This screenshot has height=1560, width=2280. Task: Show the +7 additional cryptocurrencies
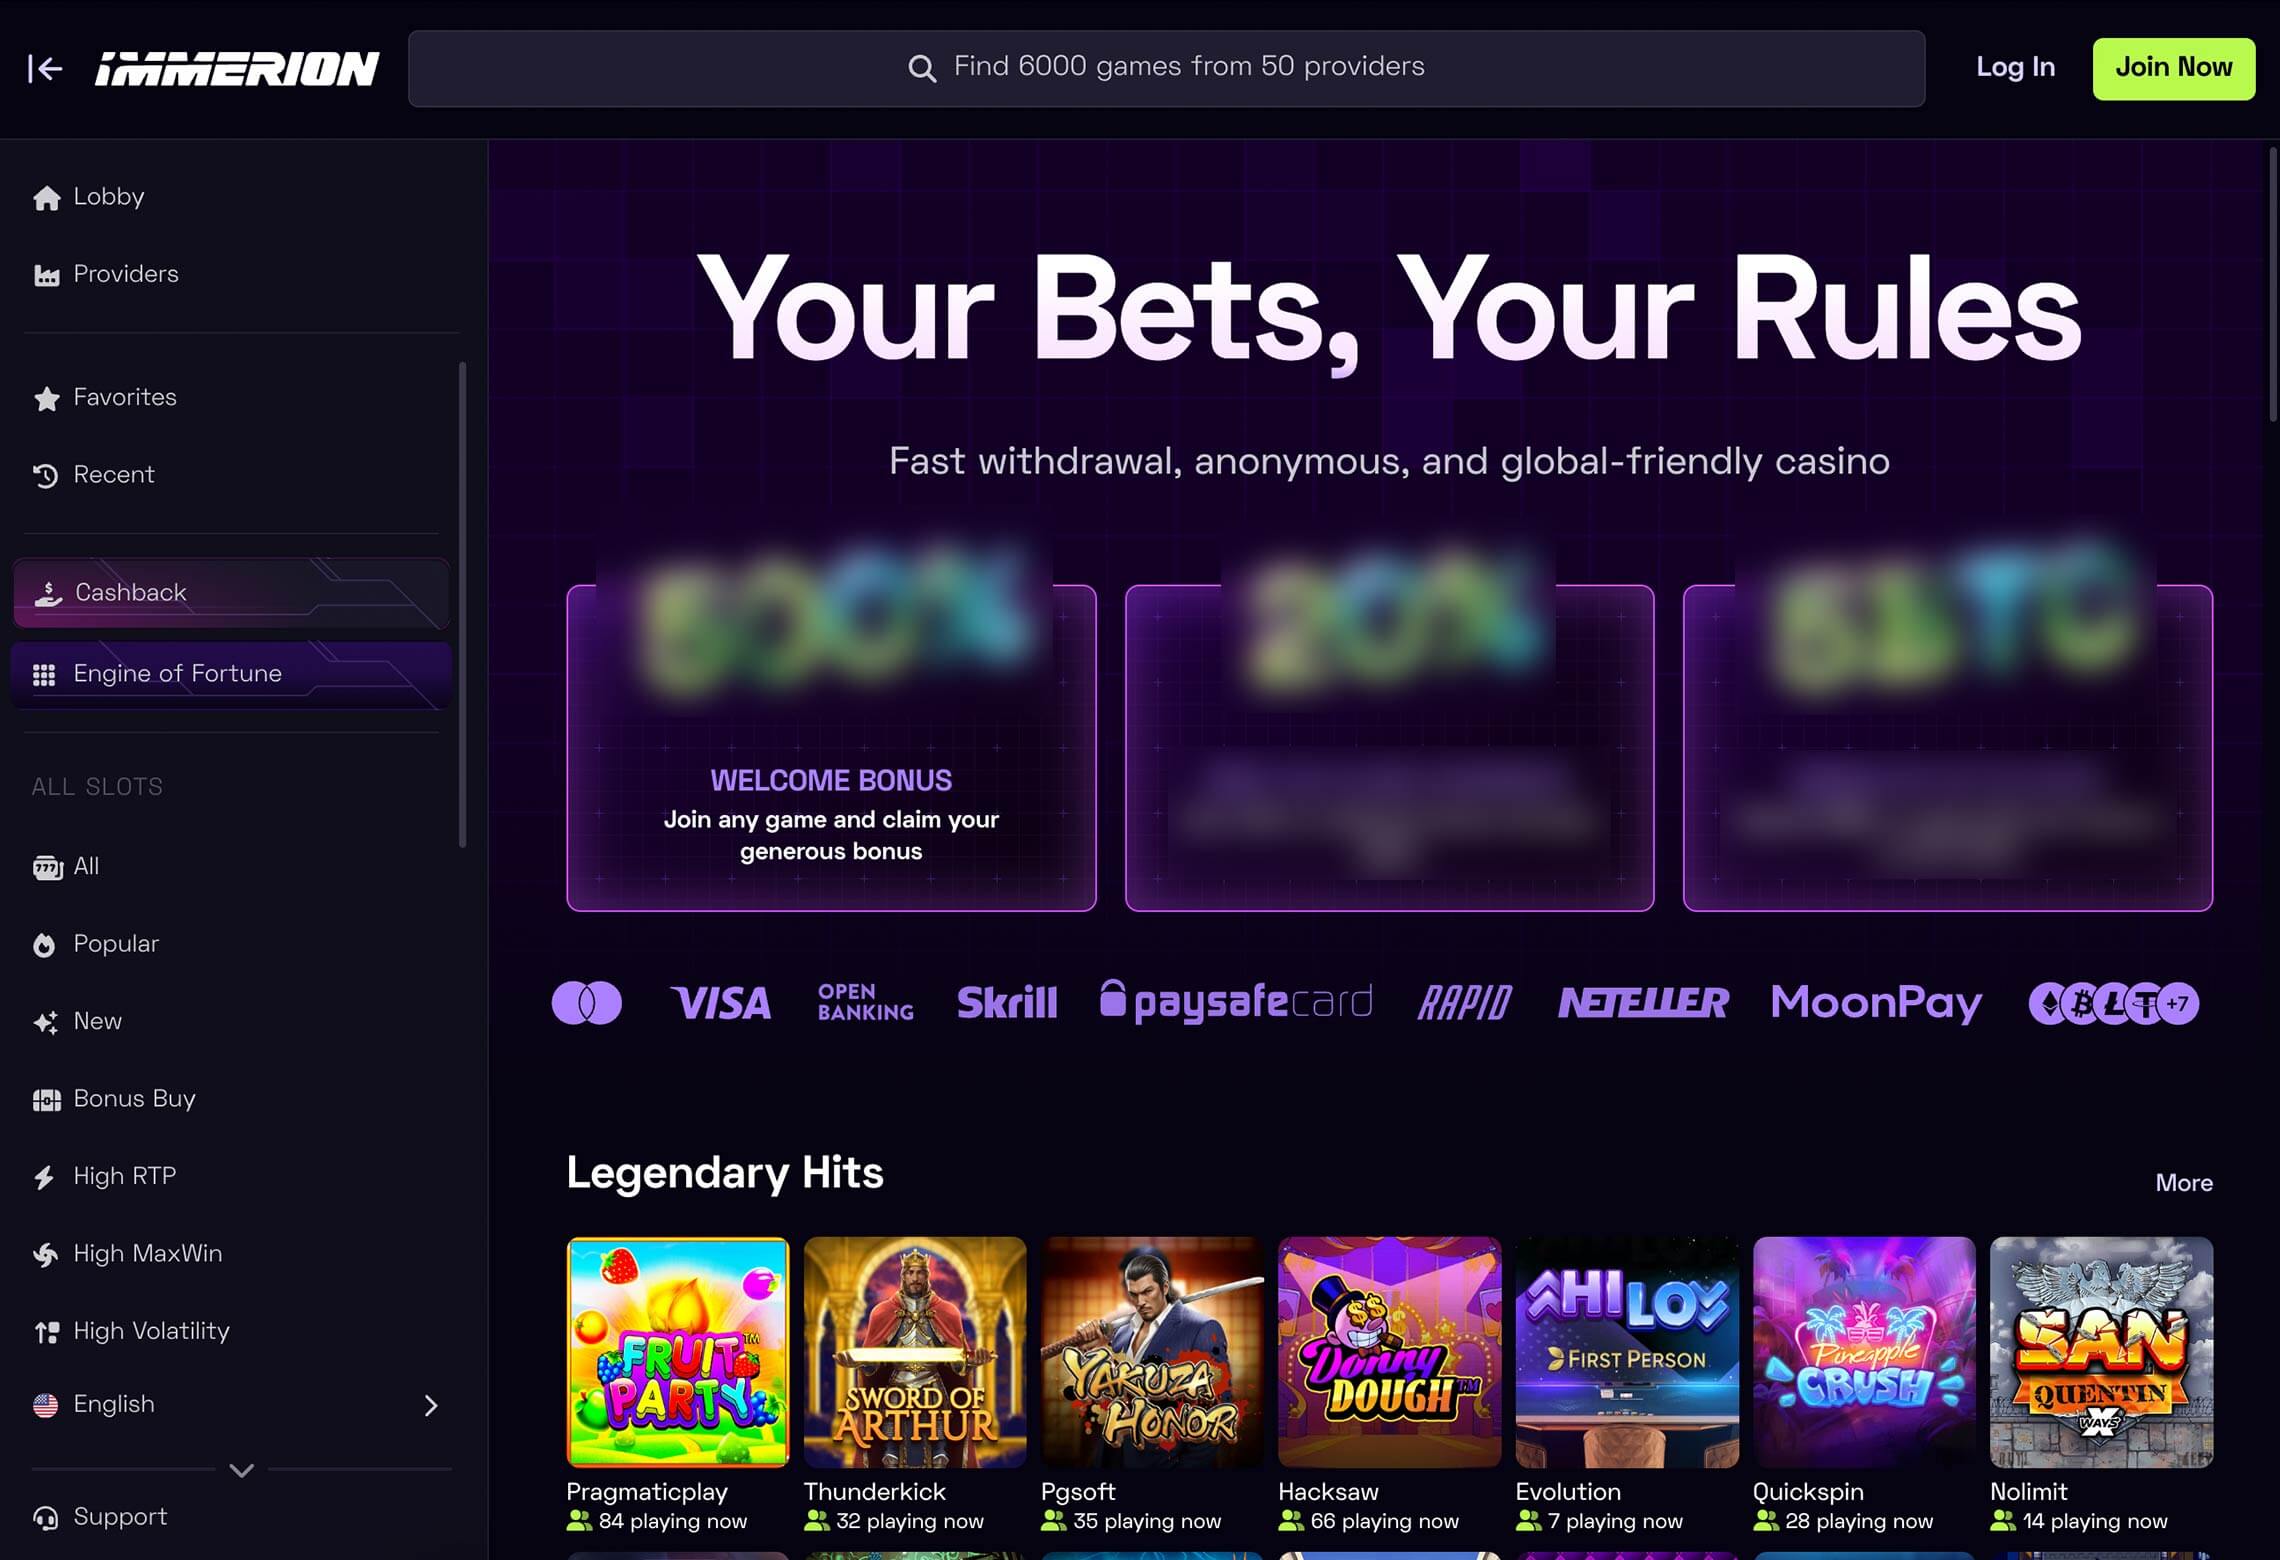pos(2177,1003)
